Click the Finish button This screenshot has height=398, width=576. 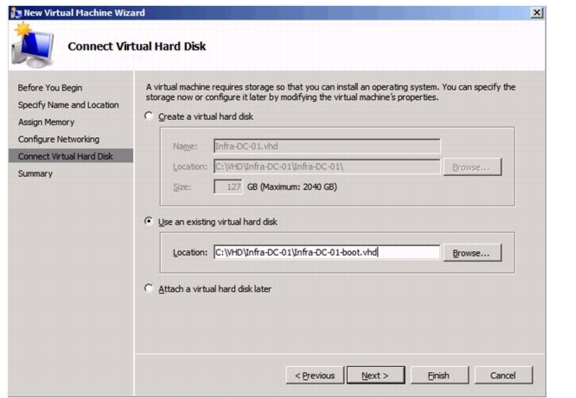click(x=439, y=375)
